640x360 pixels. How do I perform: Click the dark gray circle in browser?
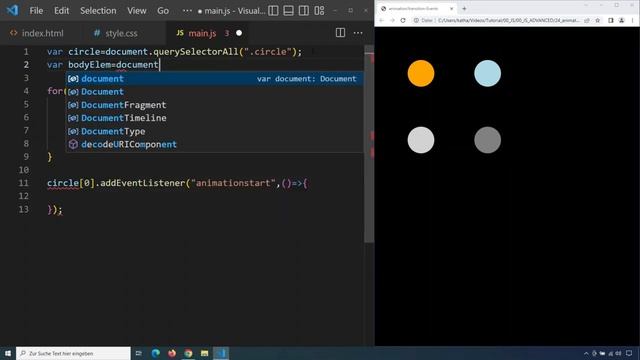(487, 140)
